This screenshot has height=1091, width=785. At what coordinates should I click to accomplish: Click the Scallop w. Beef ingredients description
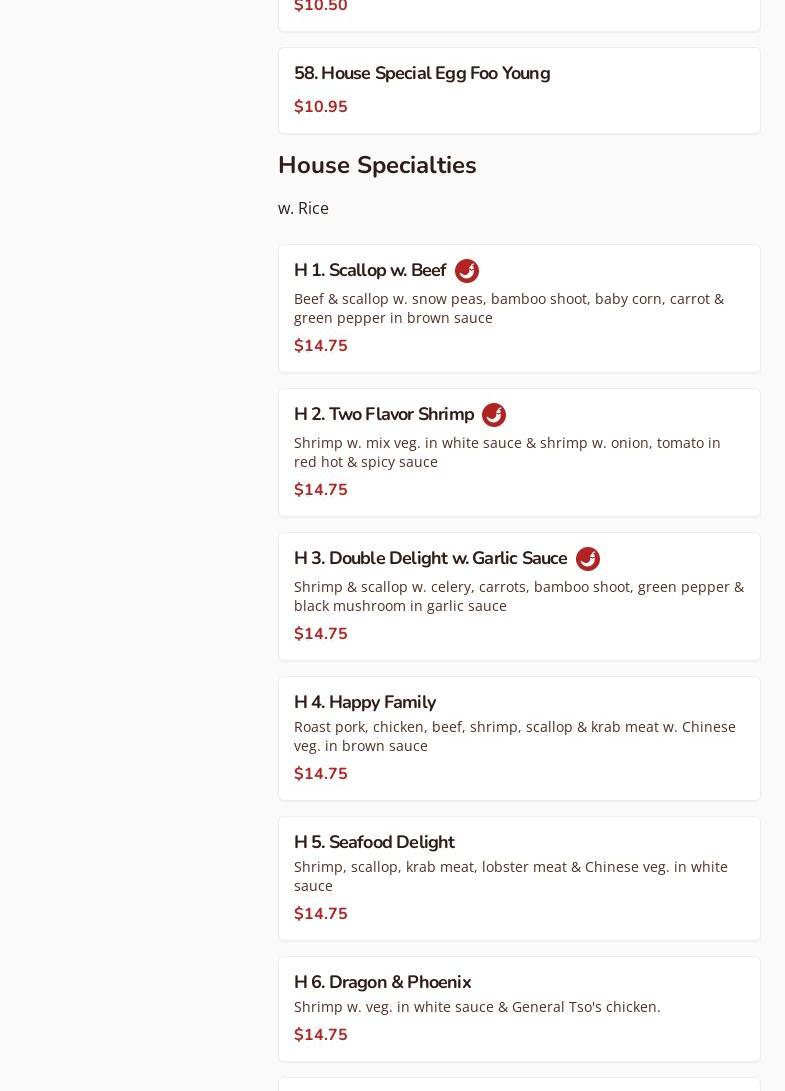tap(508, 308)
